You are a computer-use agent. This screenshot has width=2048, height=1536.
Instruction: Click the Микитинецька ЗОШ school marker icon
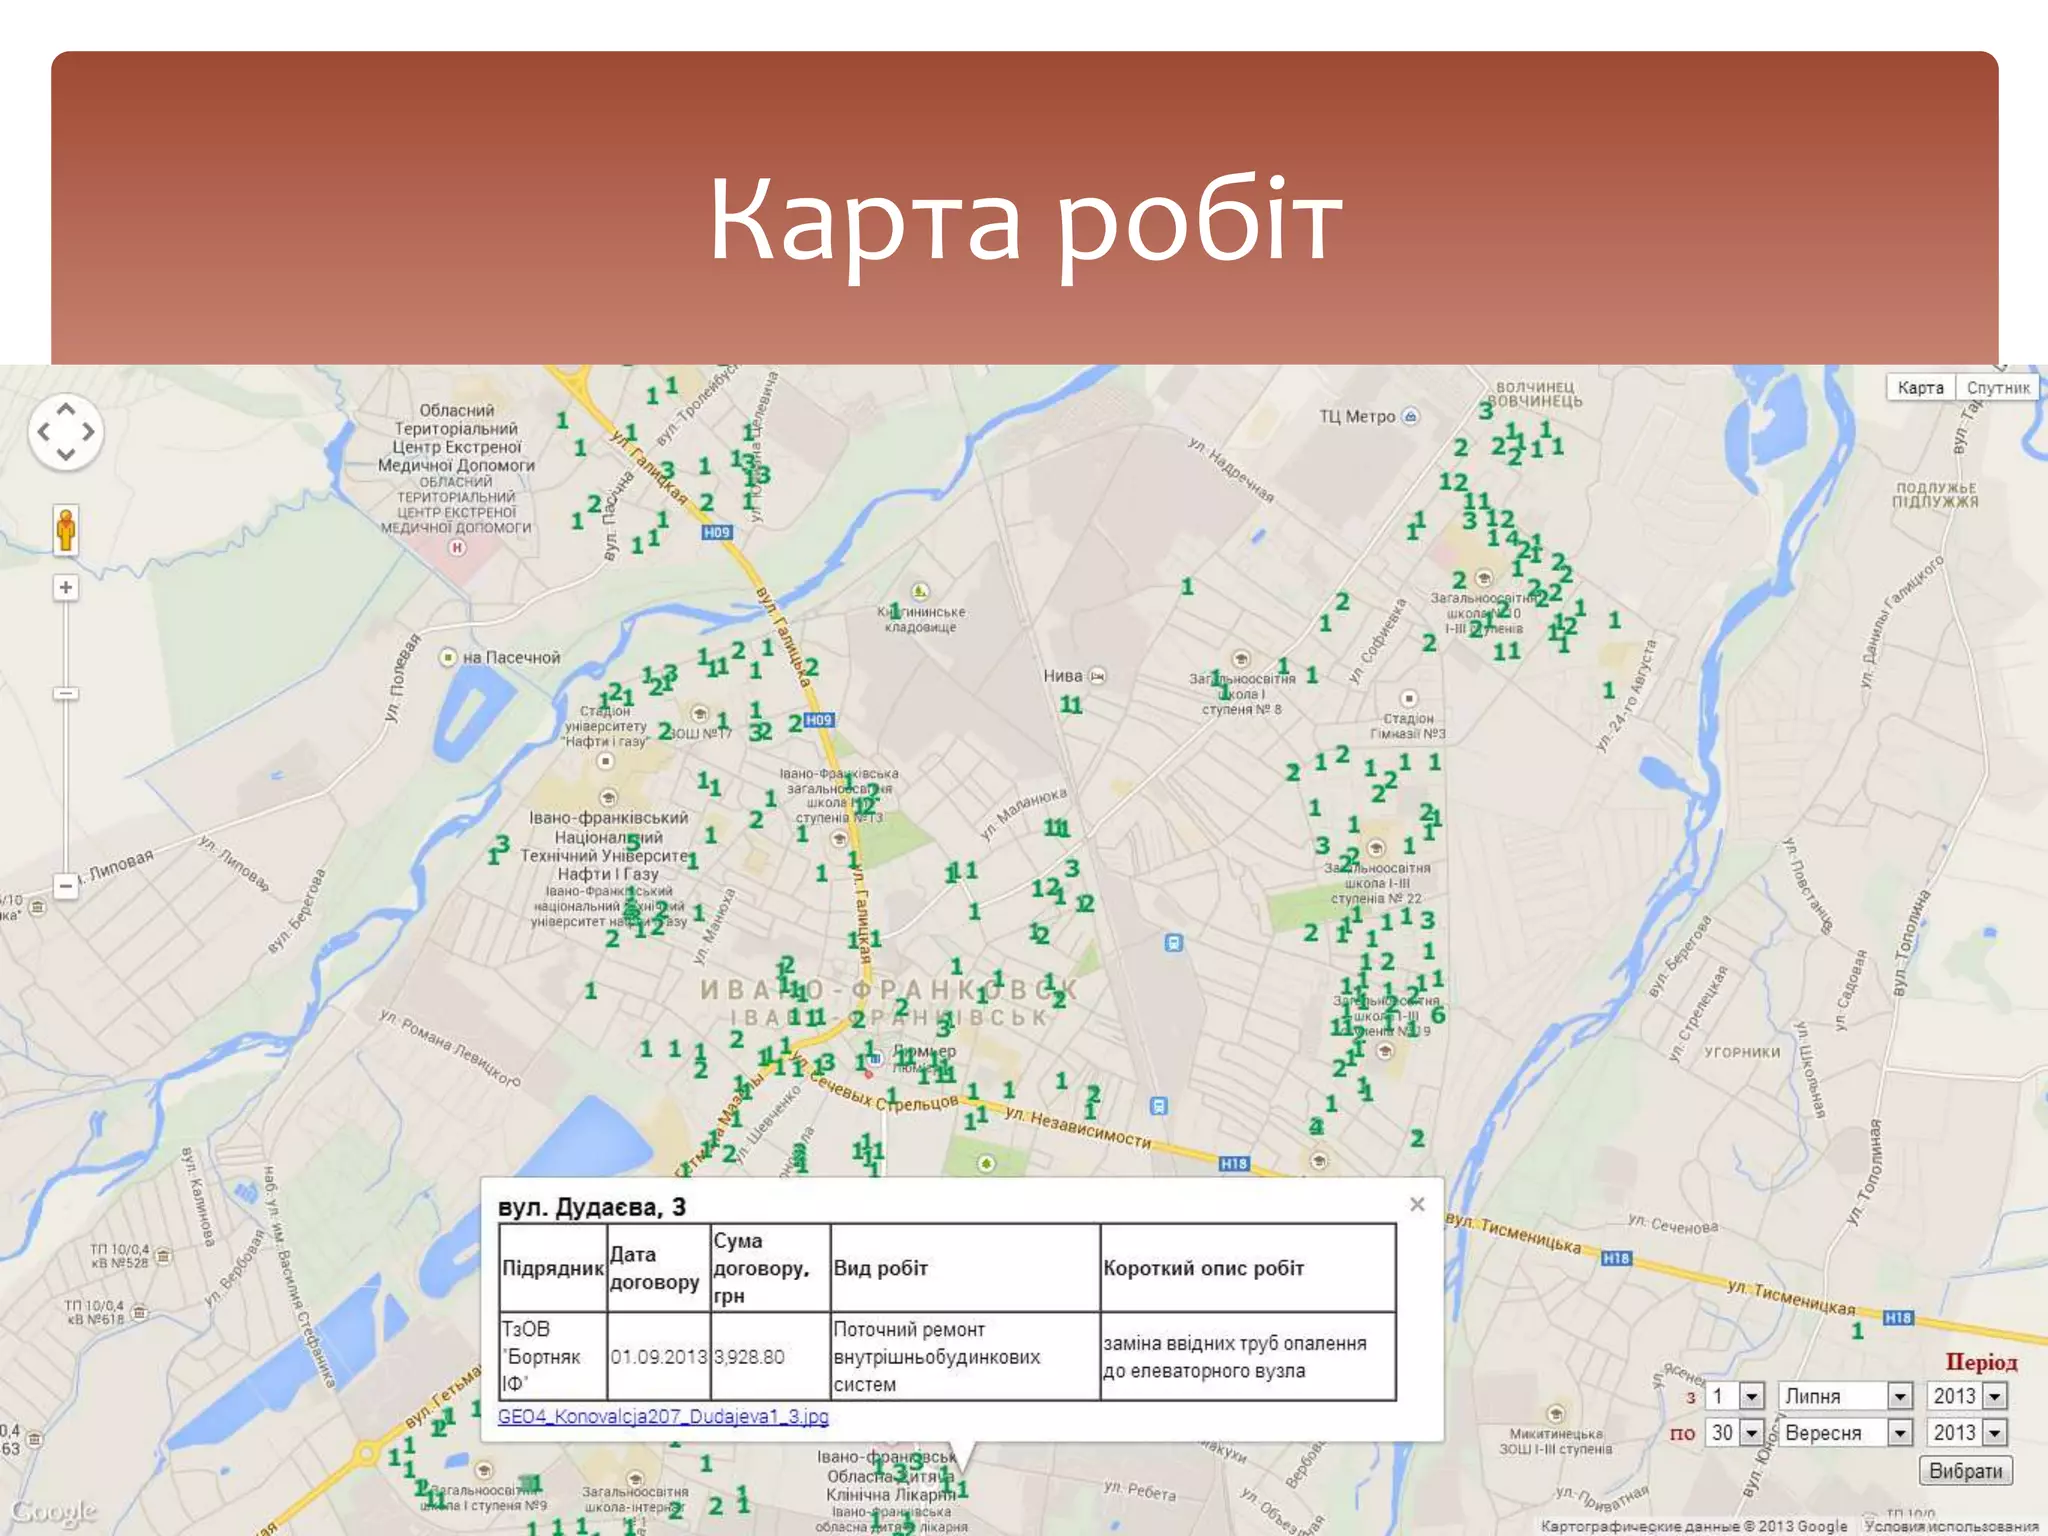pyautogui.click(x=1556, y=1414)
